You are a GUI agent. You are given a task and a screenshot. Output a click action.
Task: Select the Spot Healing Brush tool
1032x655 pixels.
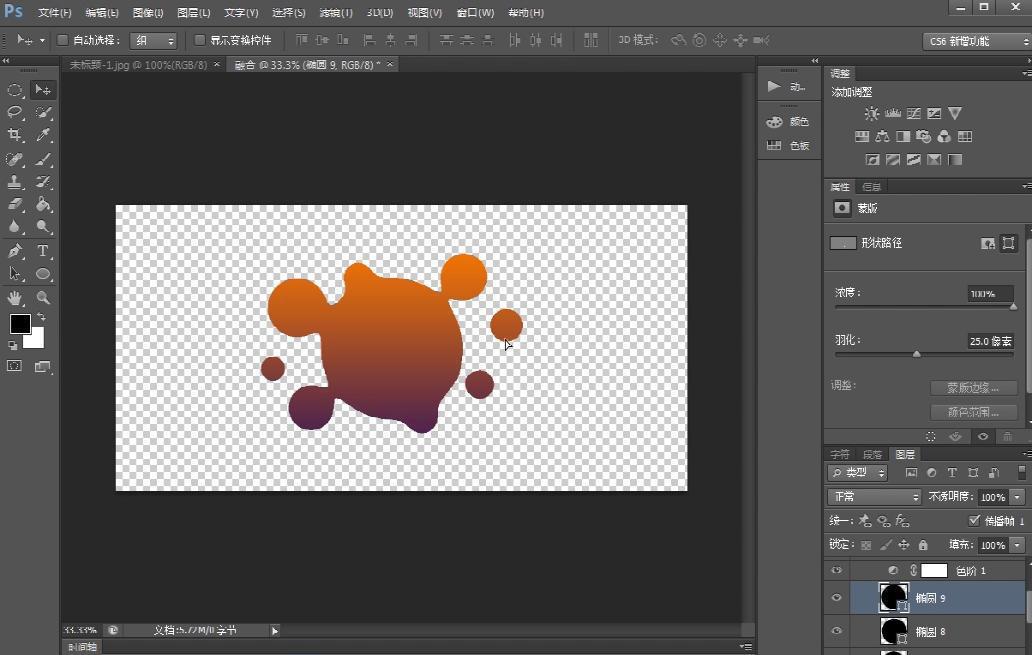14,159
